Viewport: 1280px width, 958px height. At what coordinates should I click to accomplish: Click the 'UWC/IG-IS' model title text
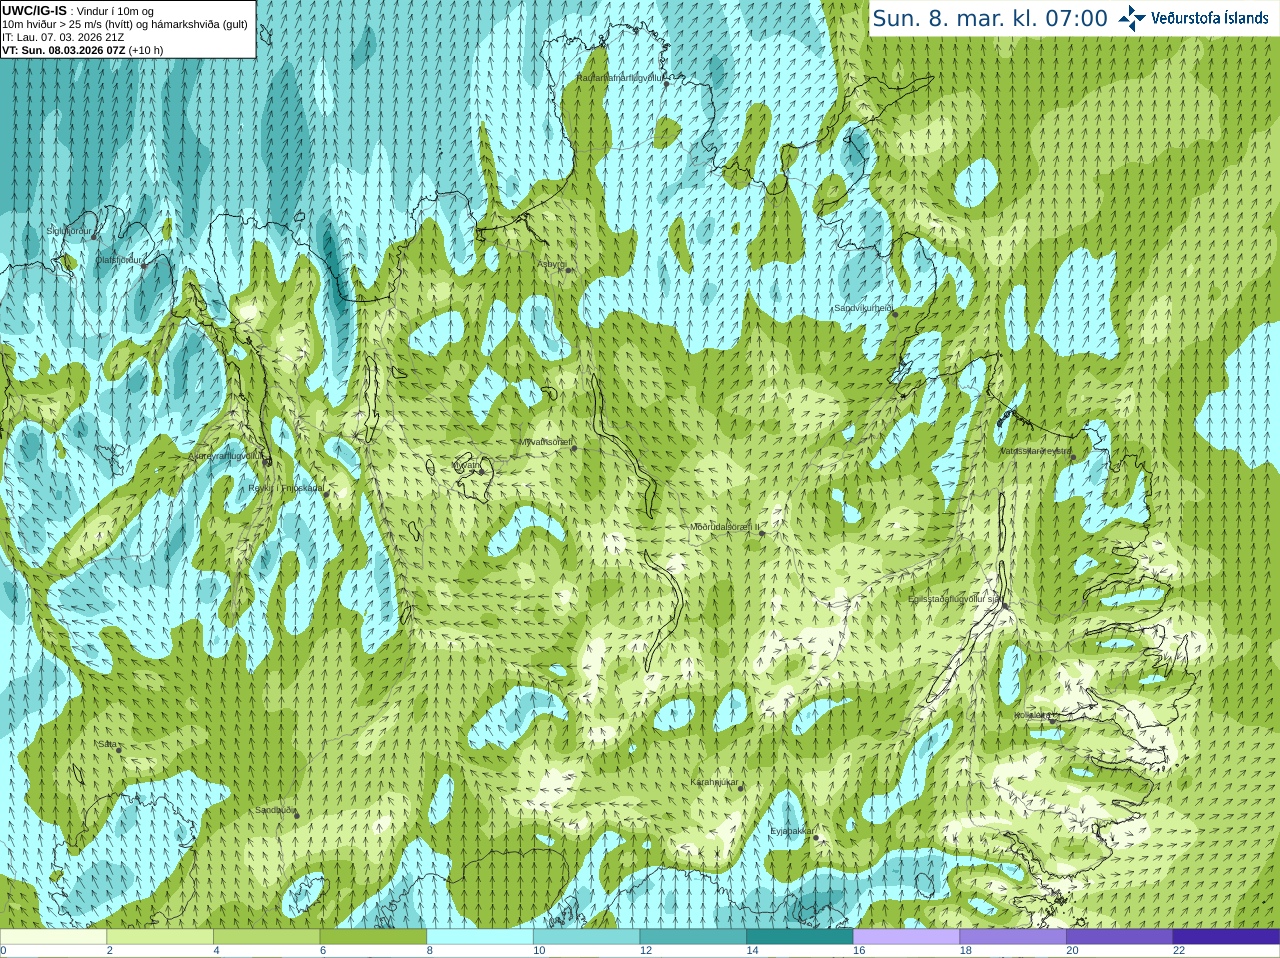click(x=34, y=11)
